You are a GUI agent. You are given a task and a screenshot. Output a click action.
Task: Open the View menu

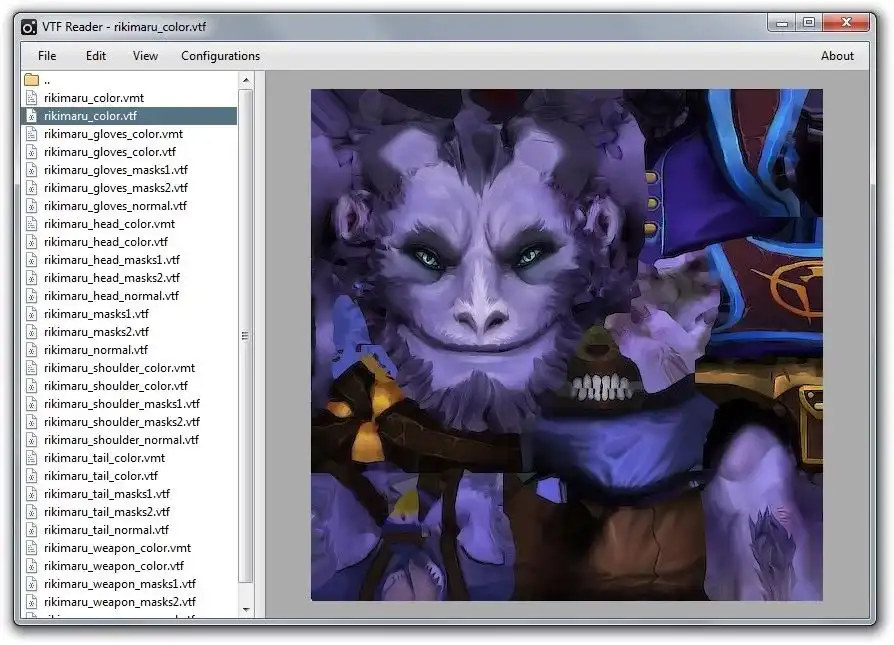[x=145, y=56]
